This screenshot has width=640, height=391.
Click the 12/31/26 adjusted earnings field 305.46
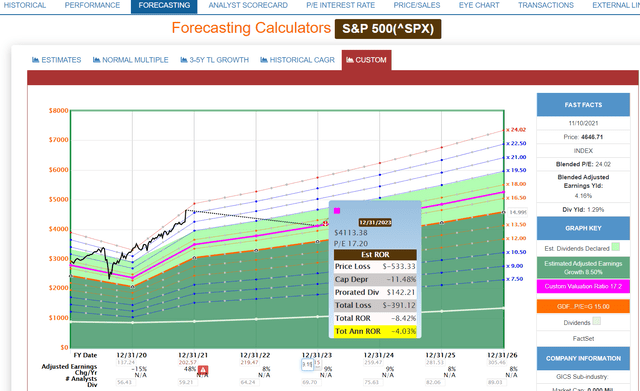click(497, 362)
